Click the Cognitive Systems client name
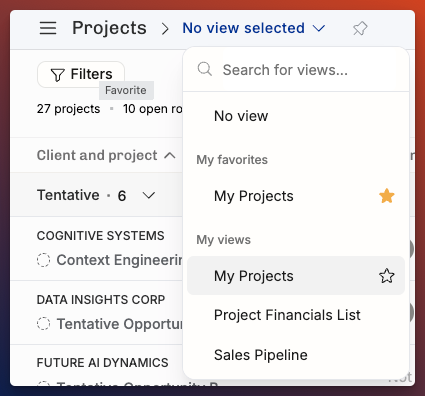 point(100,236)
